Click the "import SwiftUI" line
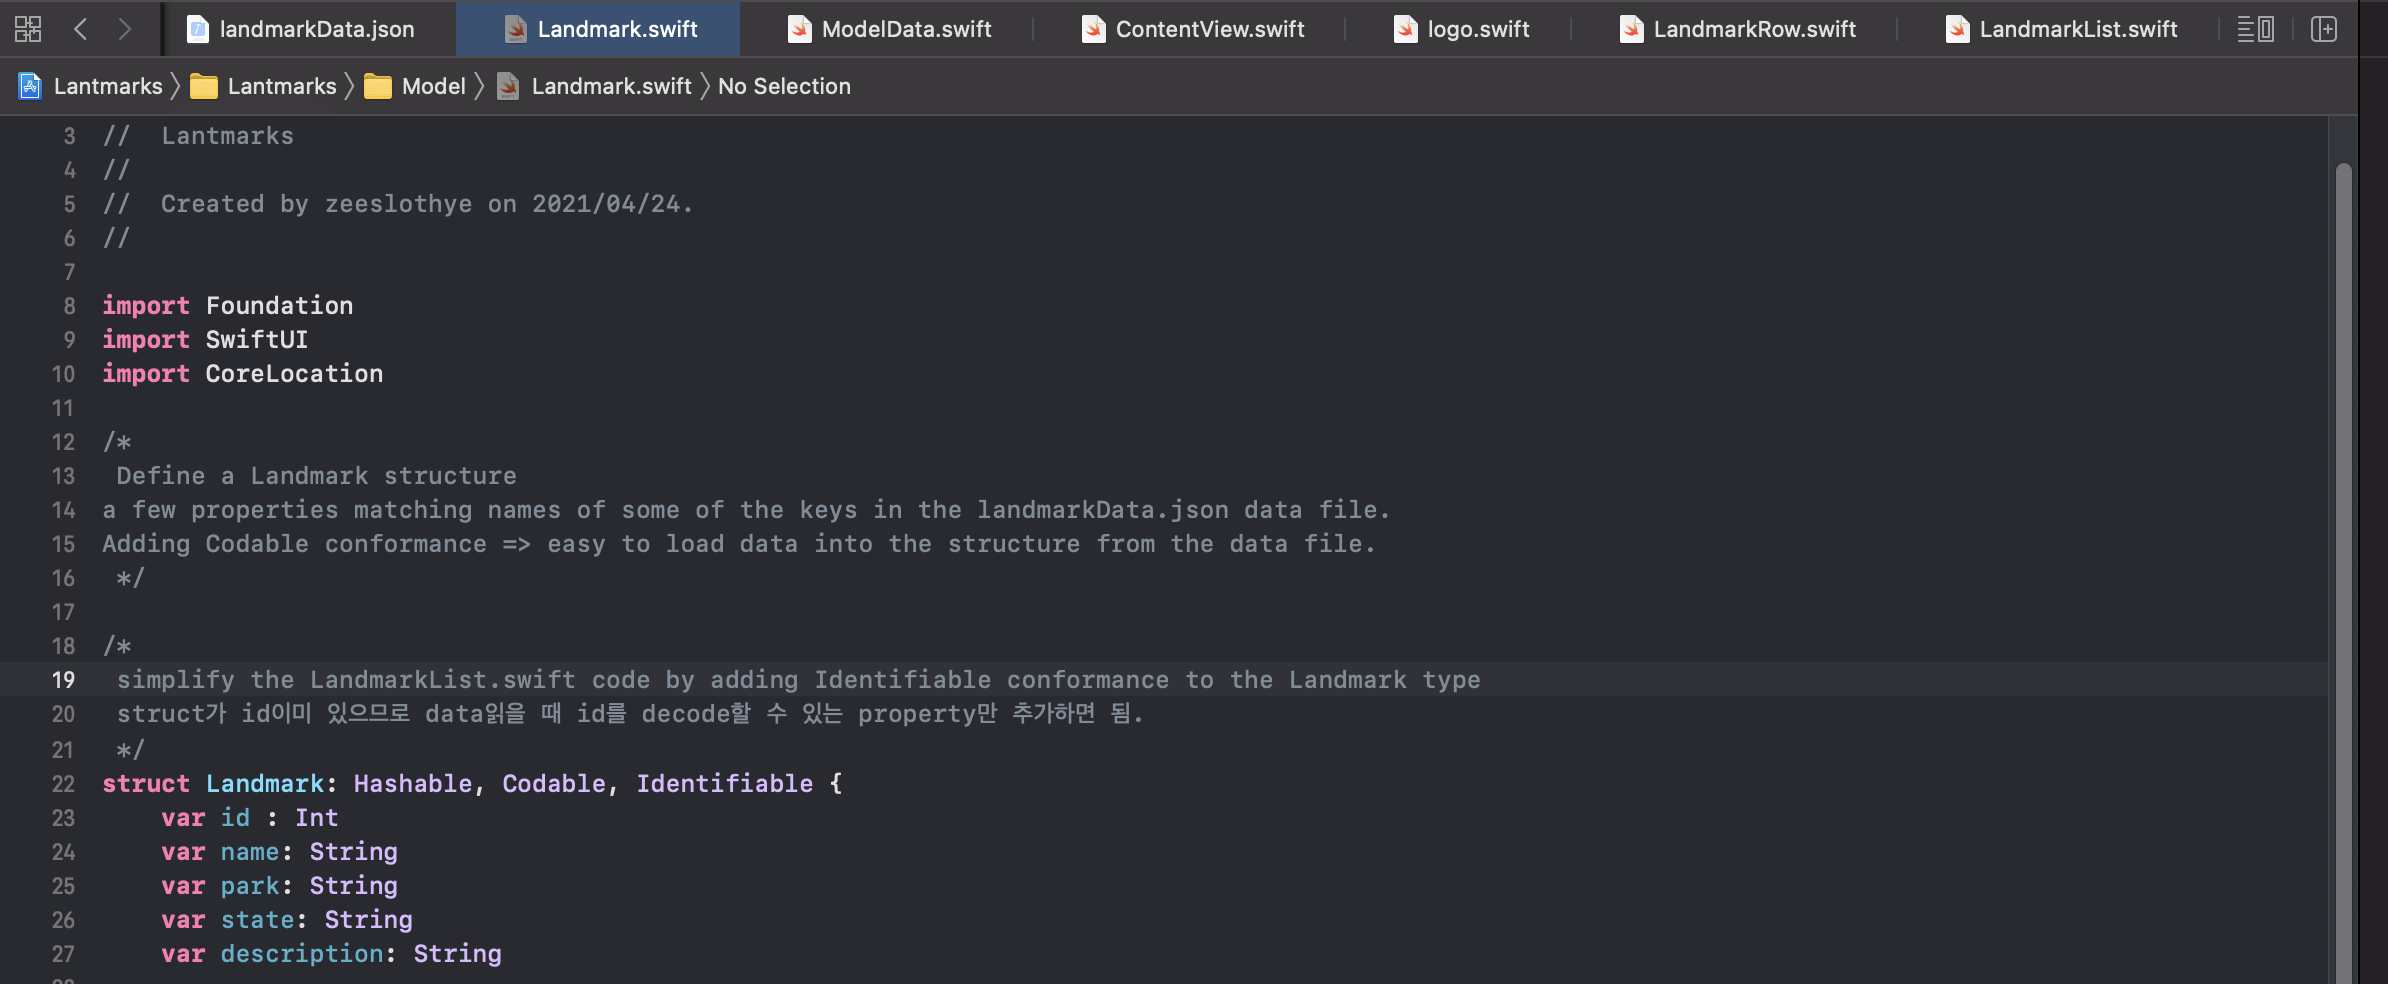The image size is (2388, 984). pos(205,340)
